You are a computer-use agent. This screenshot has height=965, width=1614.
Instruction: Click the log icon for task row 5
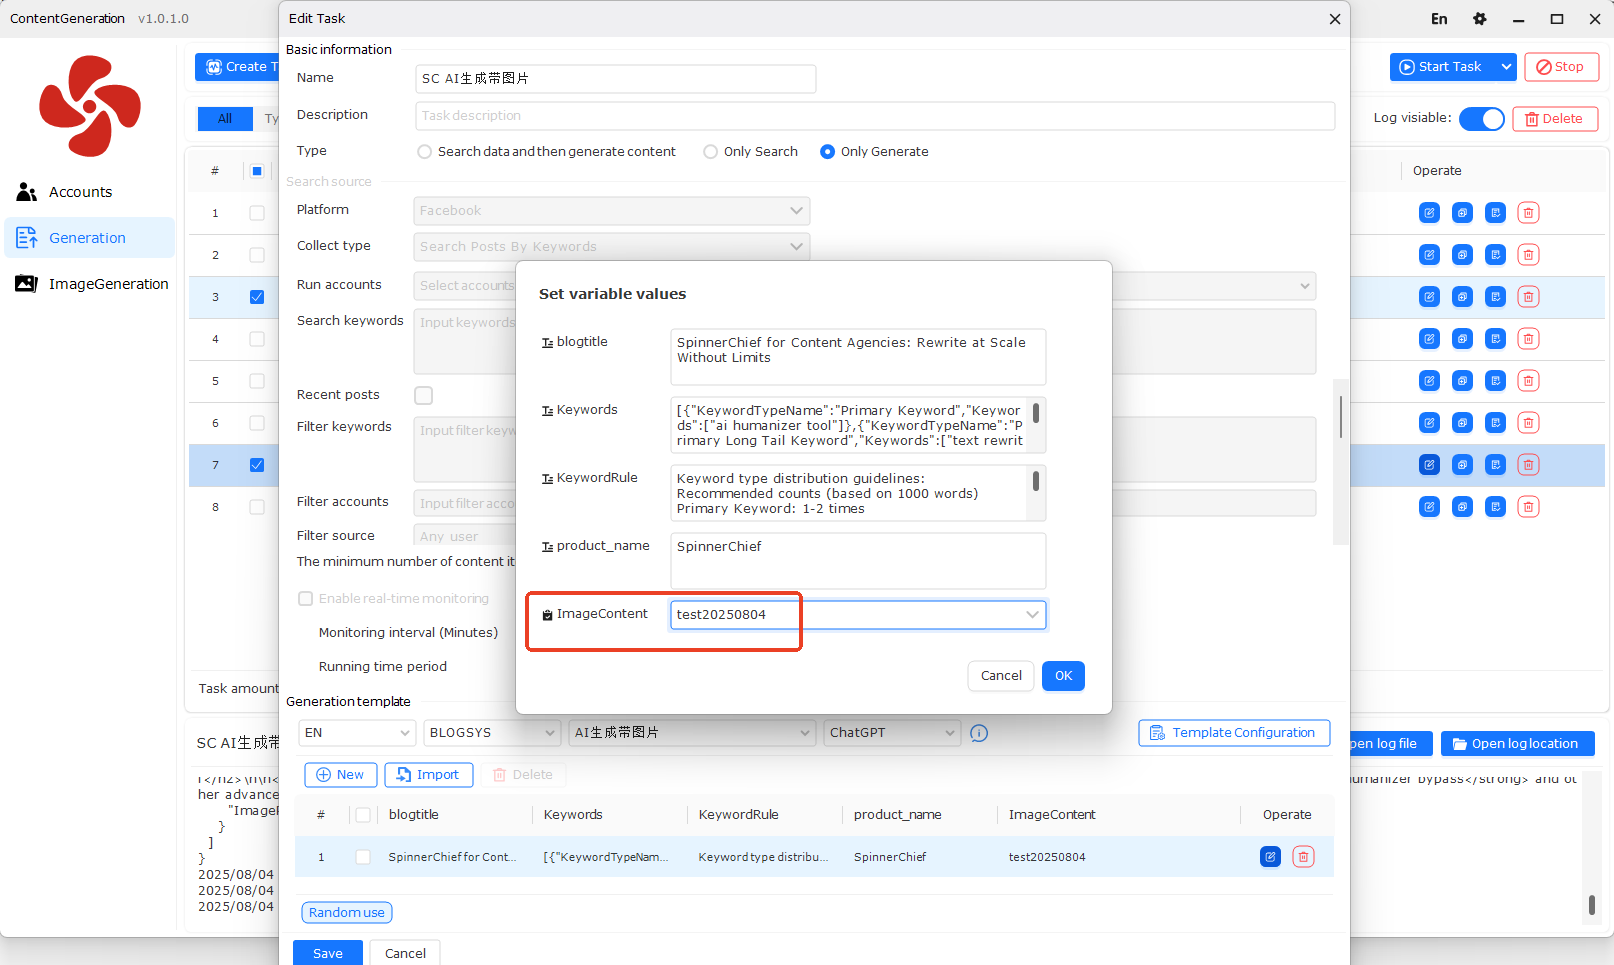[x=1495, y=381]
